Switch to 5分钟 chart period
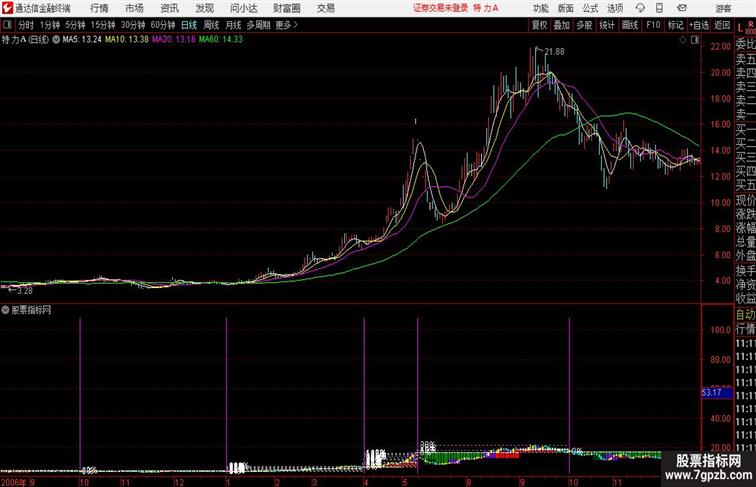This screenshot has height=487, width=756. [75, 25]
